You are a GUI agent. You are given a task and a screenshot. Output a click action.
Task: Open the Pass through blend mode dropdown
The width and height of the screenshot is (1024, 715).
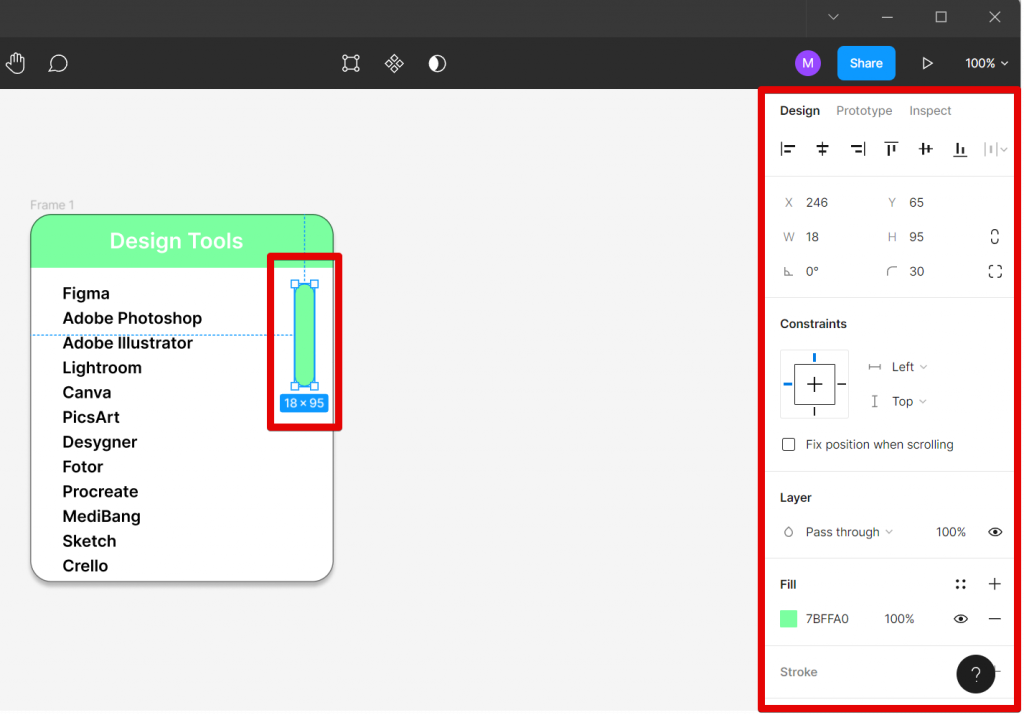(843, 532)
